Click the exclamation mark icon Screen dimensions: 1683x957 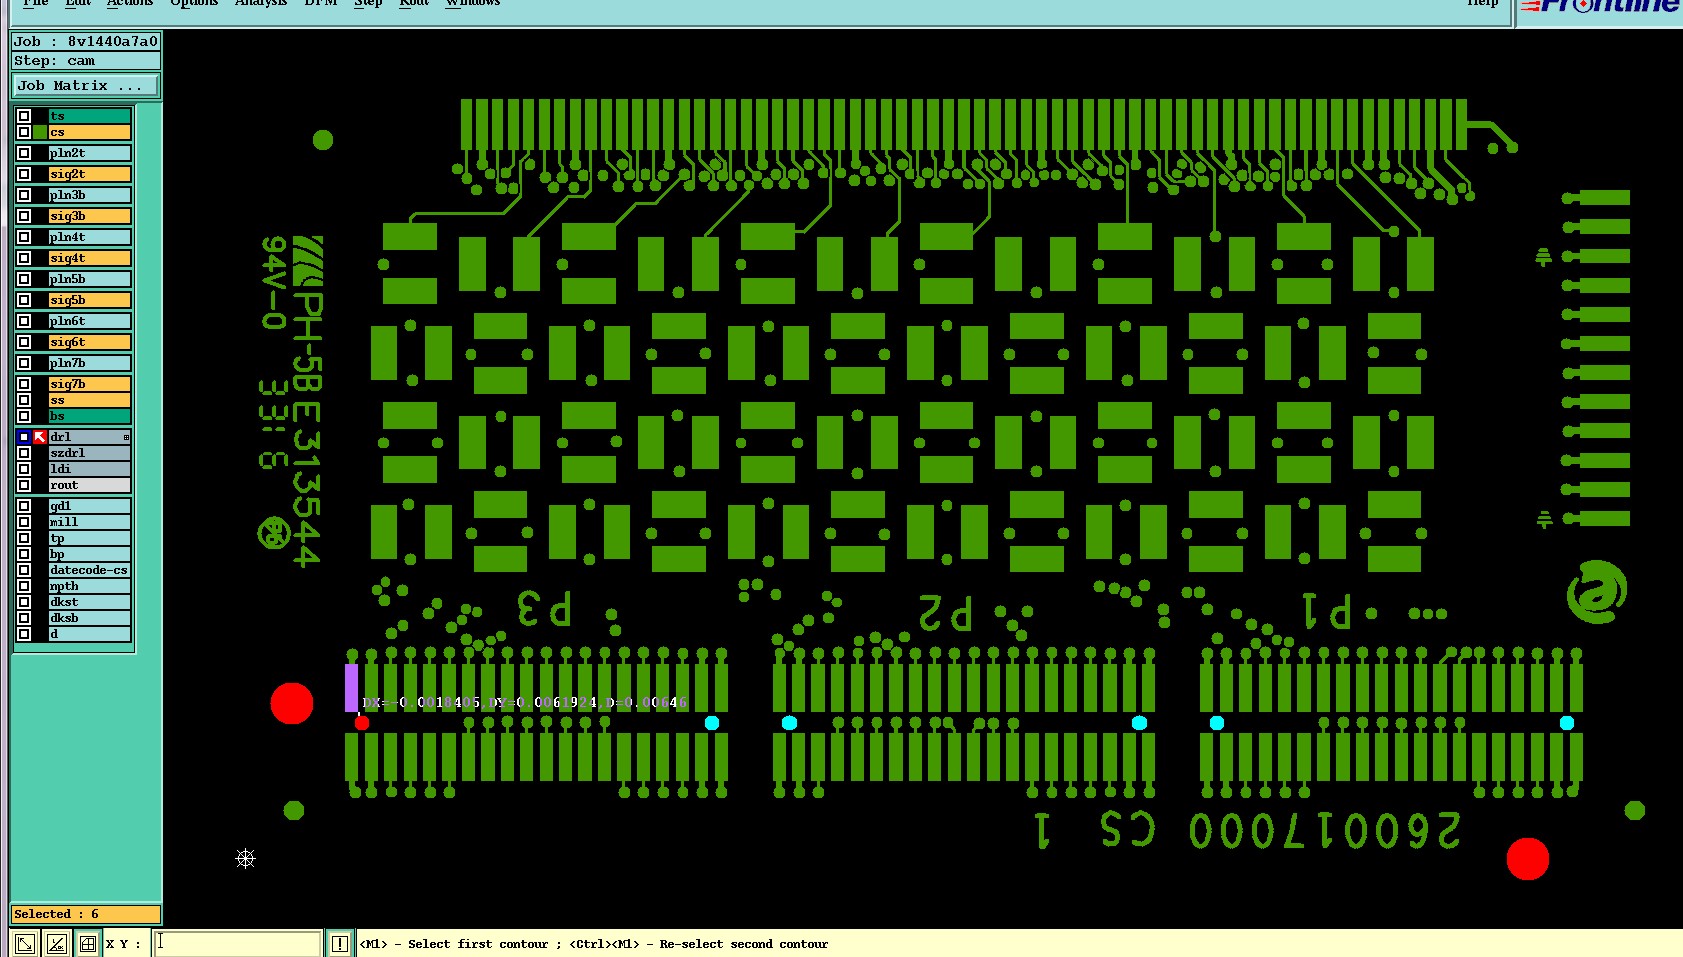[340, 943]
